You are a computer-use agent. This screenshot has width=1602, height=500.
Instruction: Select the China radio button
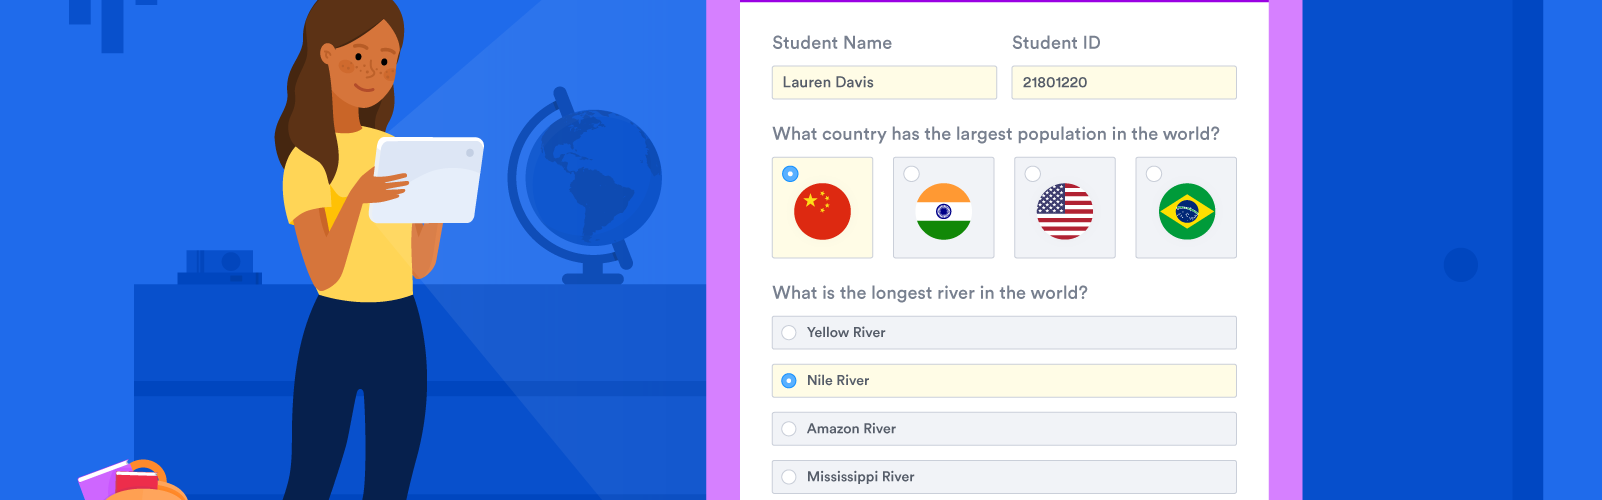[x=790, y=174]
